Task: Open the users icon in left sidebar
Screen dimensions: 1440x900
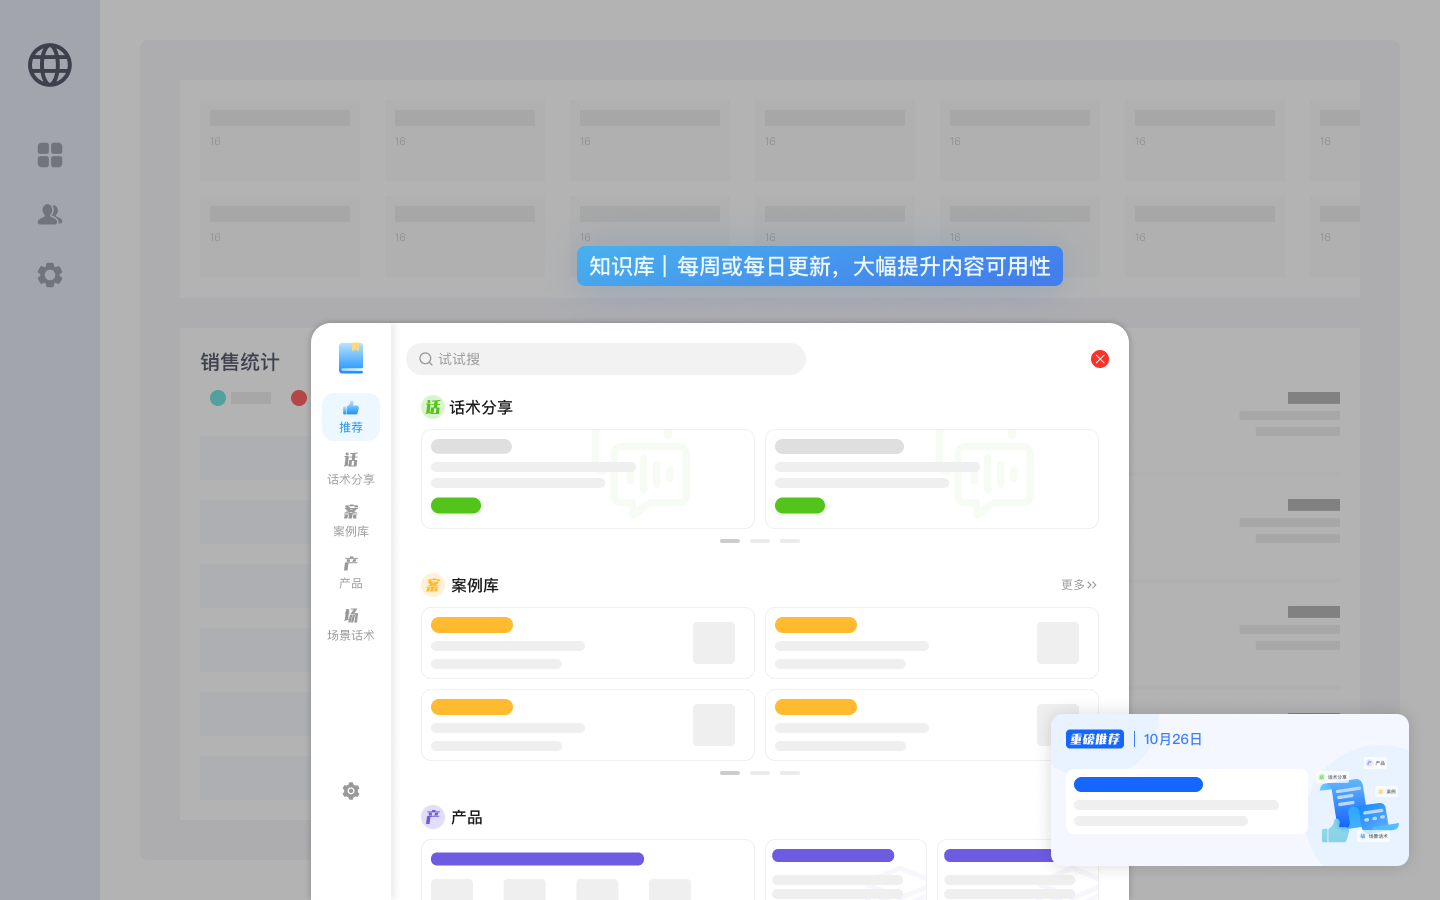Action: click(50, 214)
